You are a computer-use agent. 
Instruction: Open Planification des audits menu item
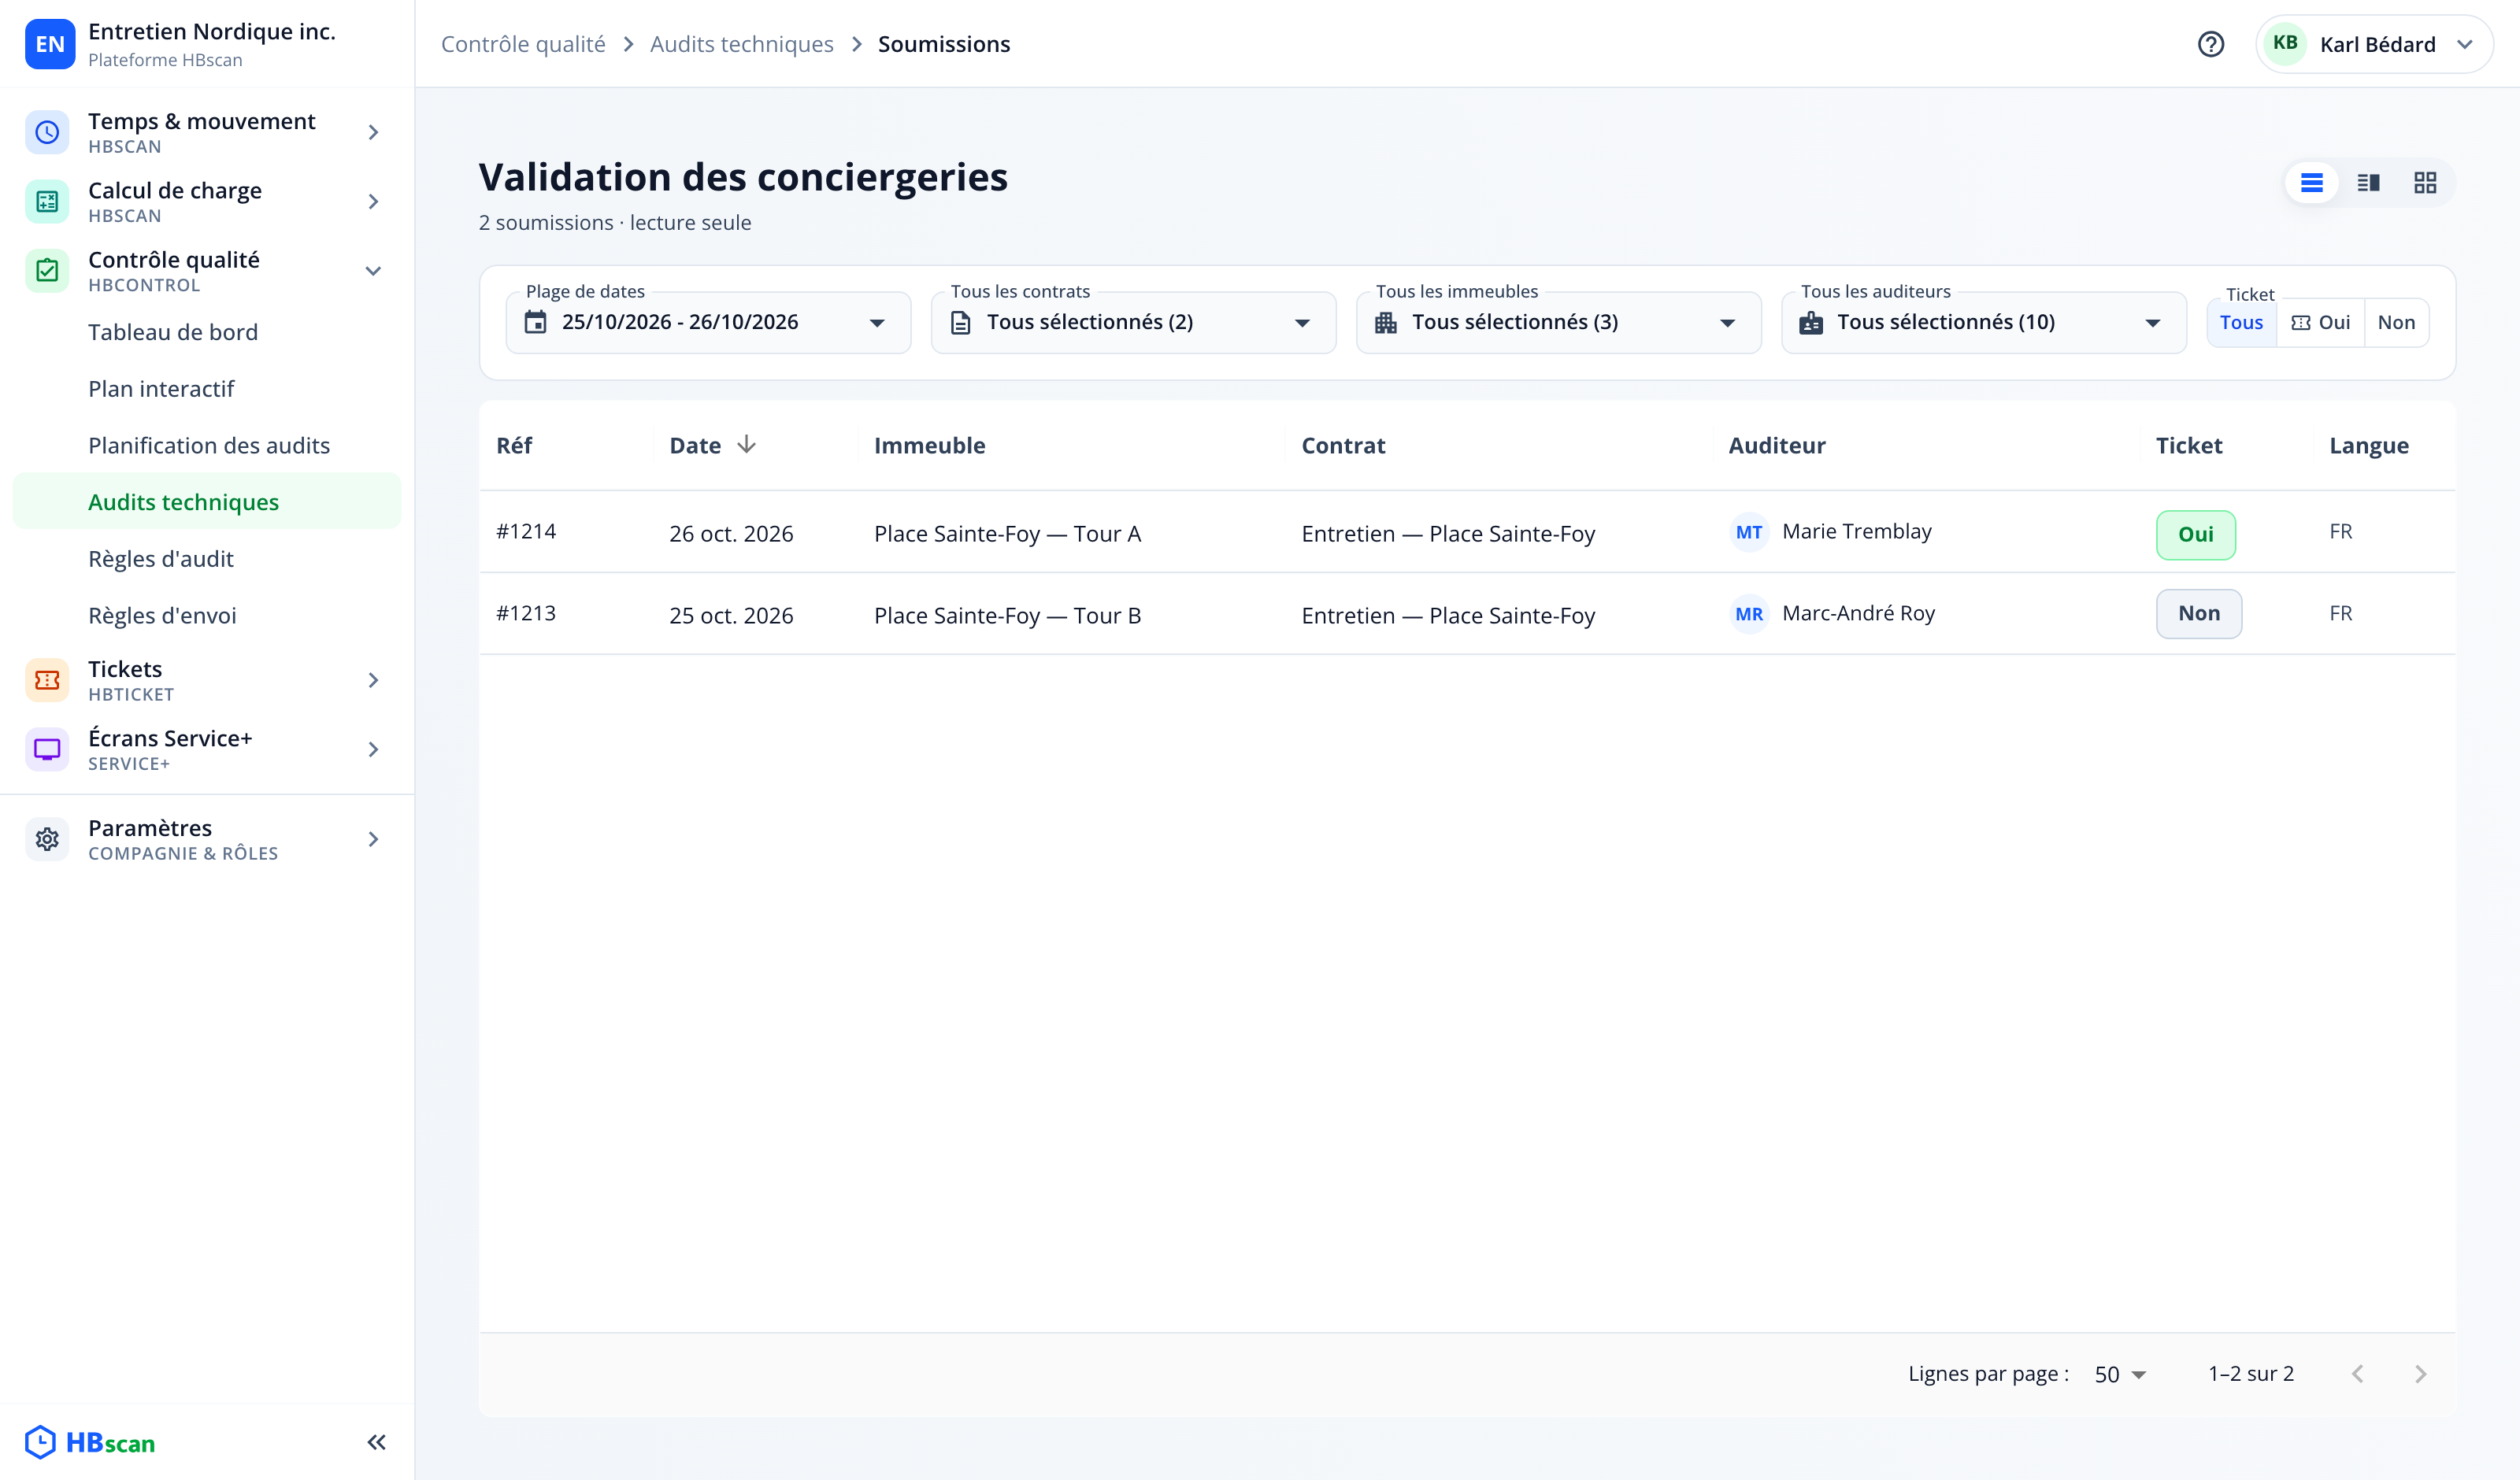(x=206, y=445)
